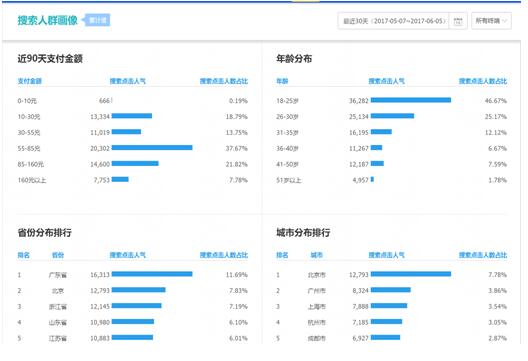Select the 北京市 row in city ranking
The height and width of the screenshot is (361, 528).
point(392,274)
